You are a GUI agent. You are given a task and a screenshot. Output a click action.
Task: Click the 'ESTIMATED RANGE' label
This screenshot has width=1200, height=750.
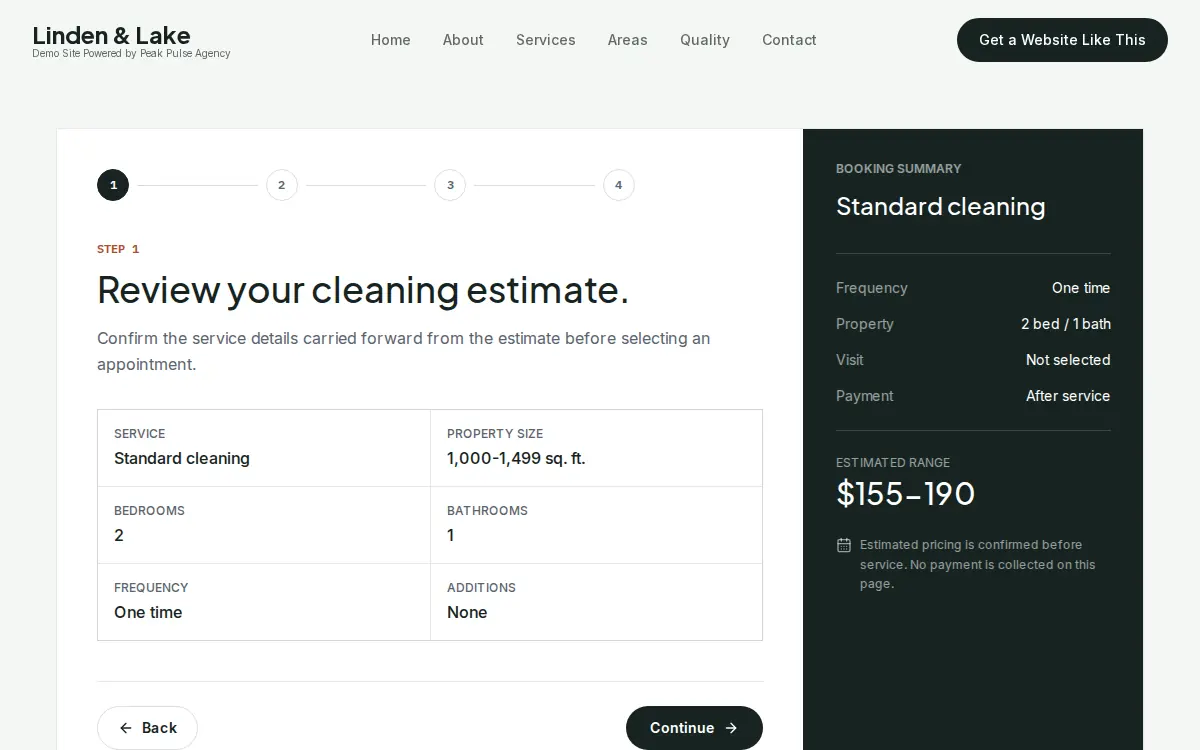pos(893,463)
